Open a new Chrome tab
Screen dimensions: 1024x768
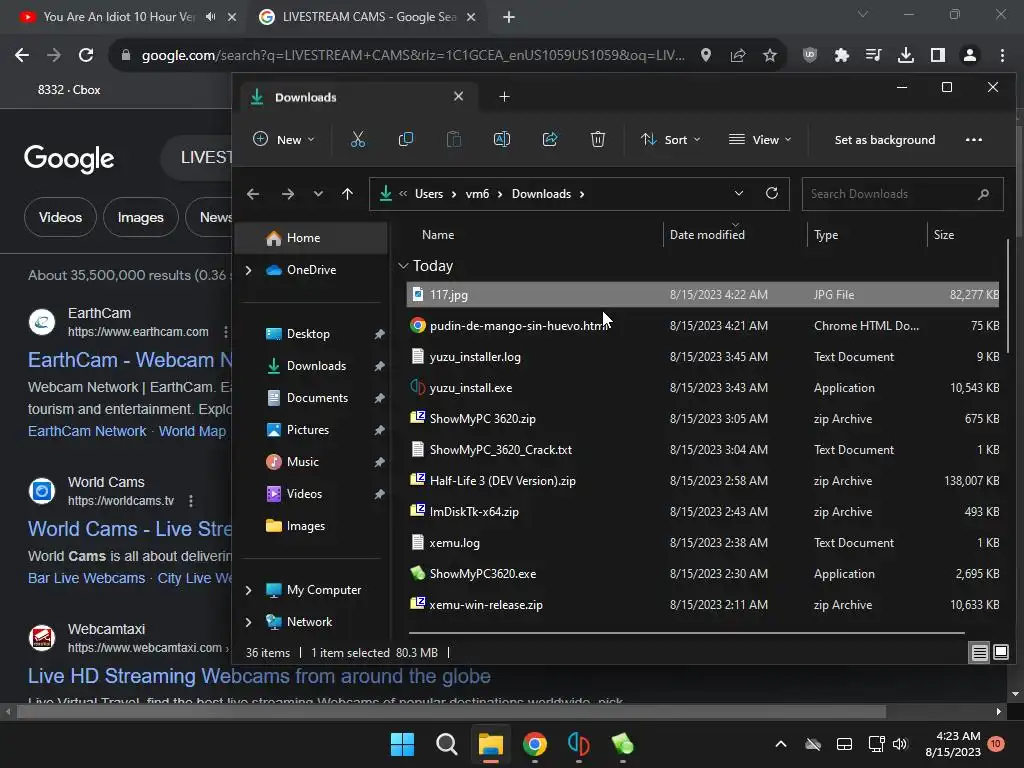(x=509, y=17)
